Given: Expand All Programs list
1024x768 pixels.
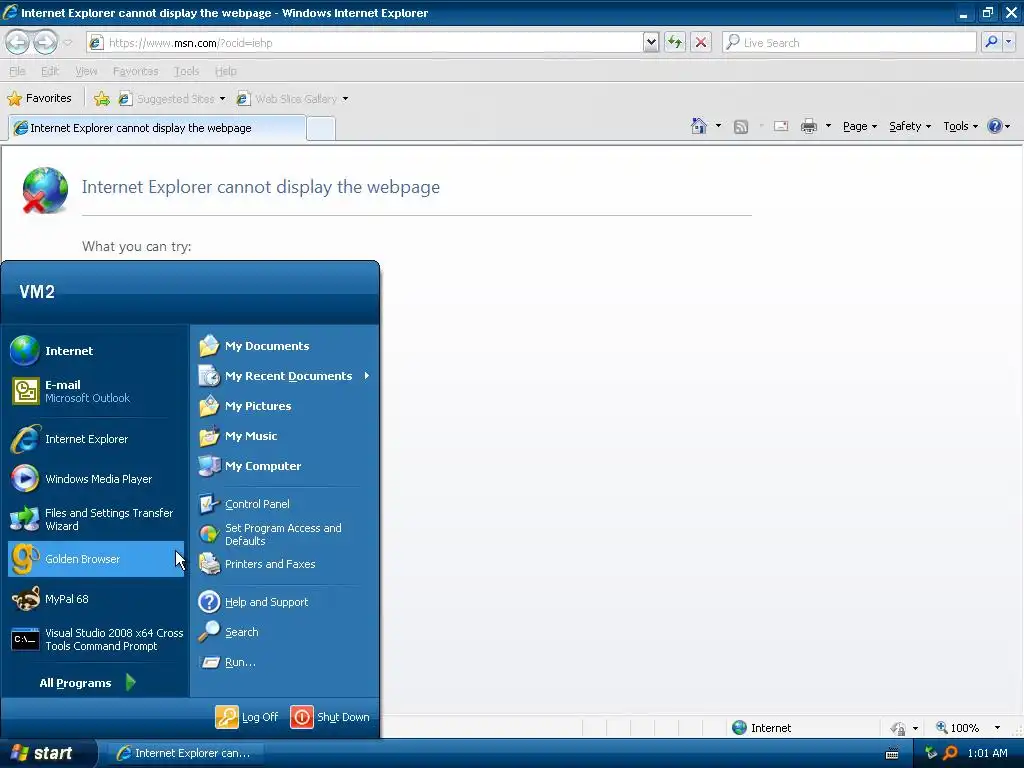Looking at the screenshot, I should click(x=87, y=682).
